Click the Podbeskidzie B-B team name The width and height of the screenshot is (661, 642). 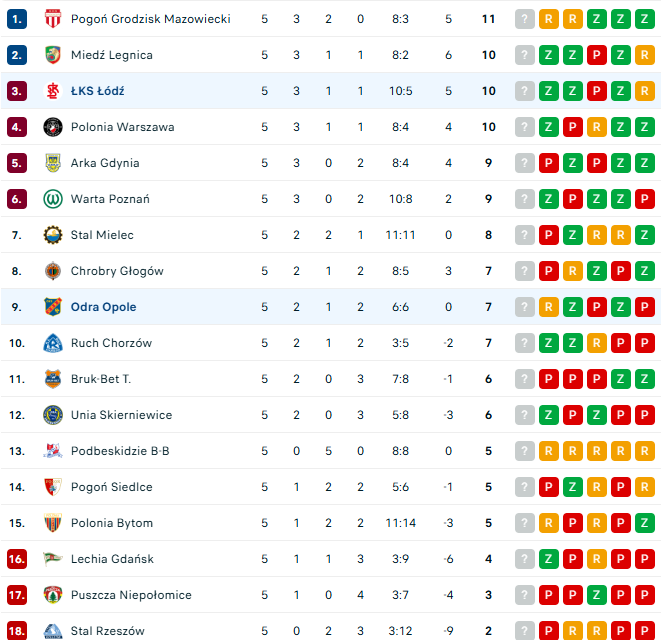[x=120, y=451]
